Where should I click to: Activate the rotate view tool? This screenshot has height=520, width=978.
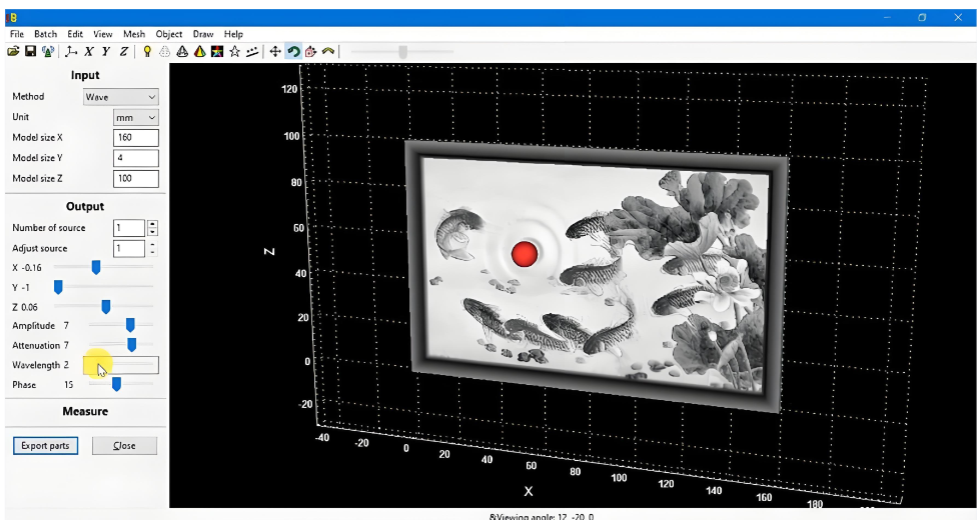[x=293, y=51]
